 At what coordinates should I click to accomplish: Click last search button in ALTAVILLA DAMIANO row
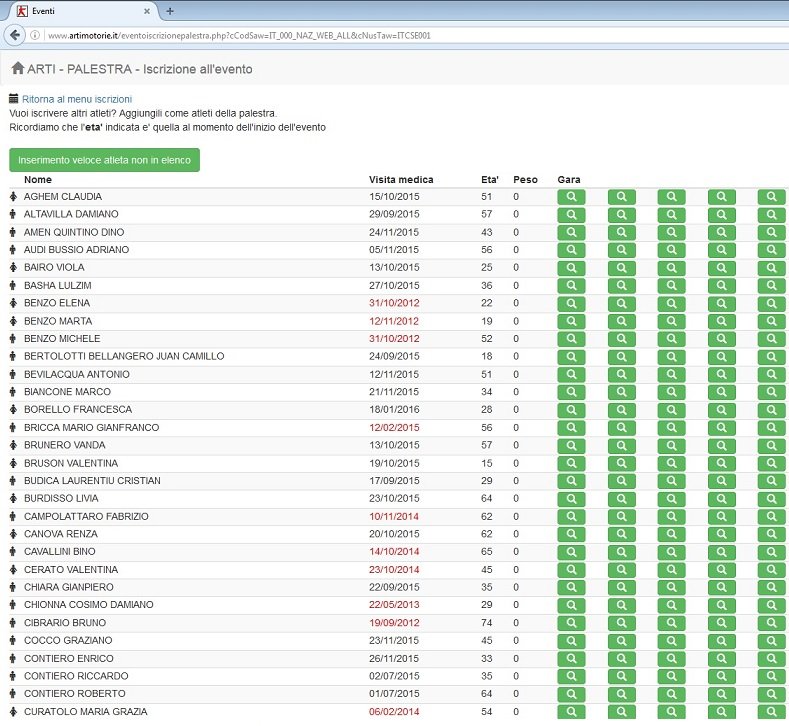tap(771, 215)
